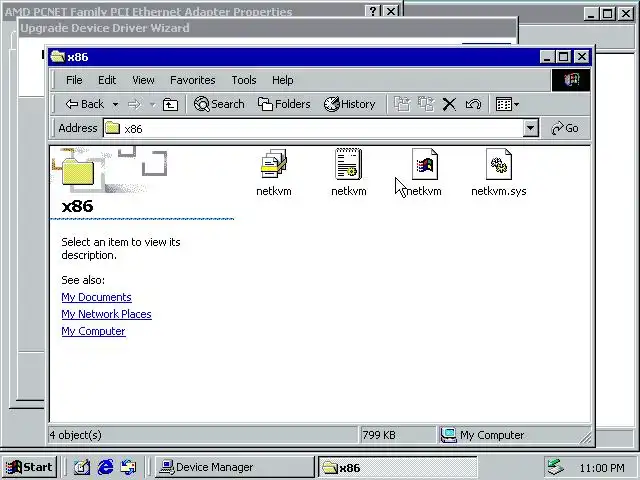This screenshot has height=480, width=640.
Task: Click the Delete X toolbar icon
Action: 449,104
